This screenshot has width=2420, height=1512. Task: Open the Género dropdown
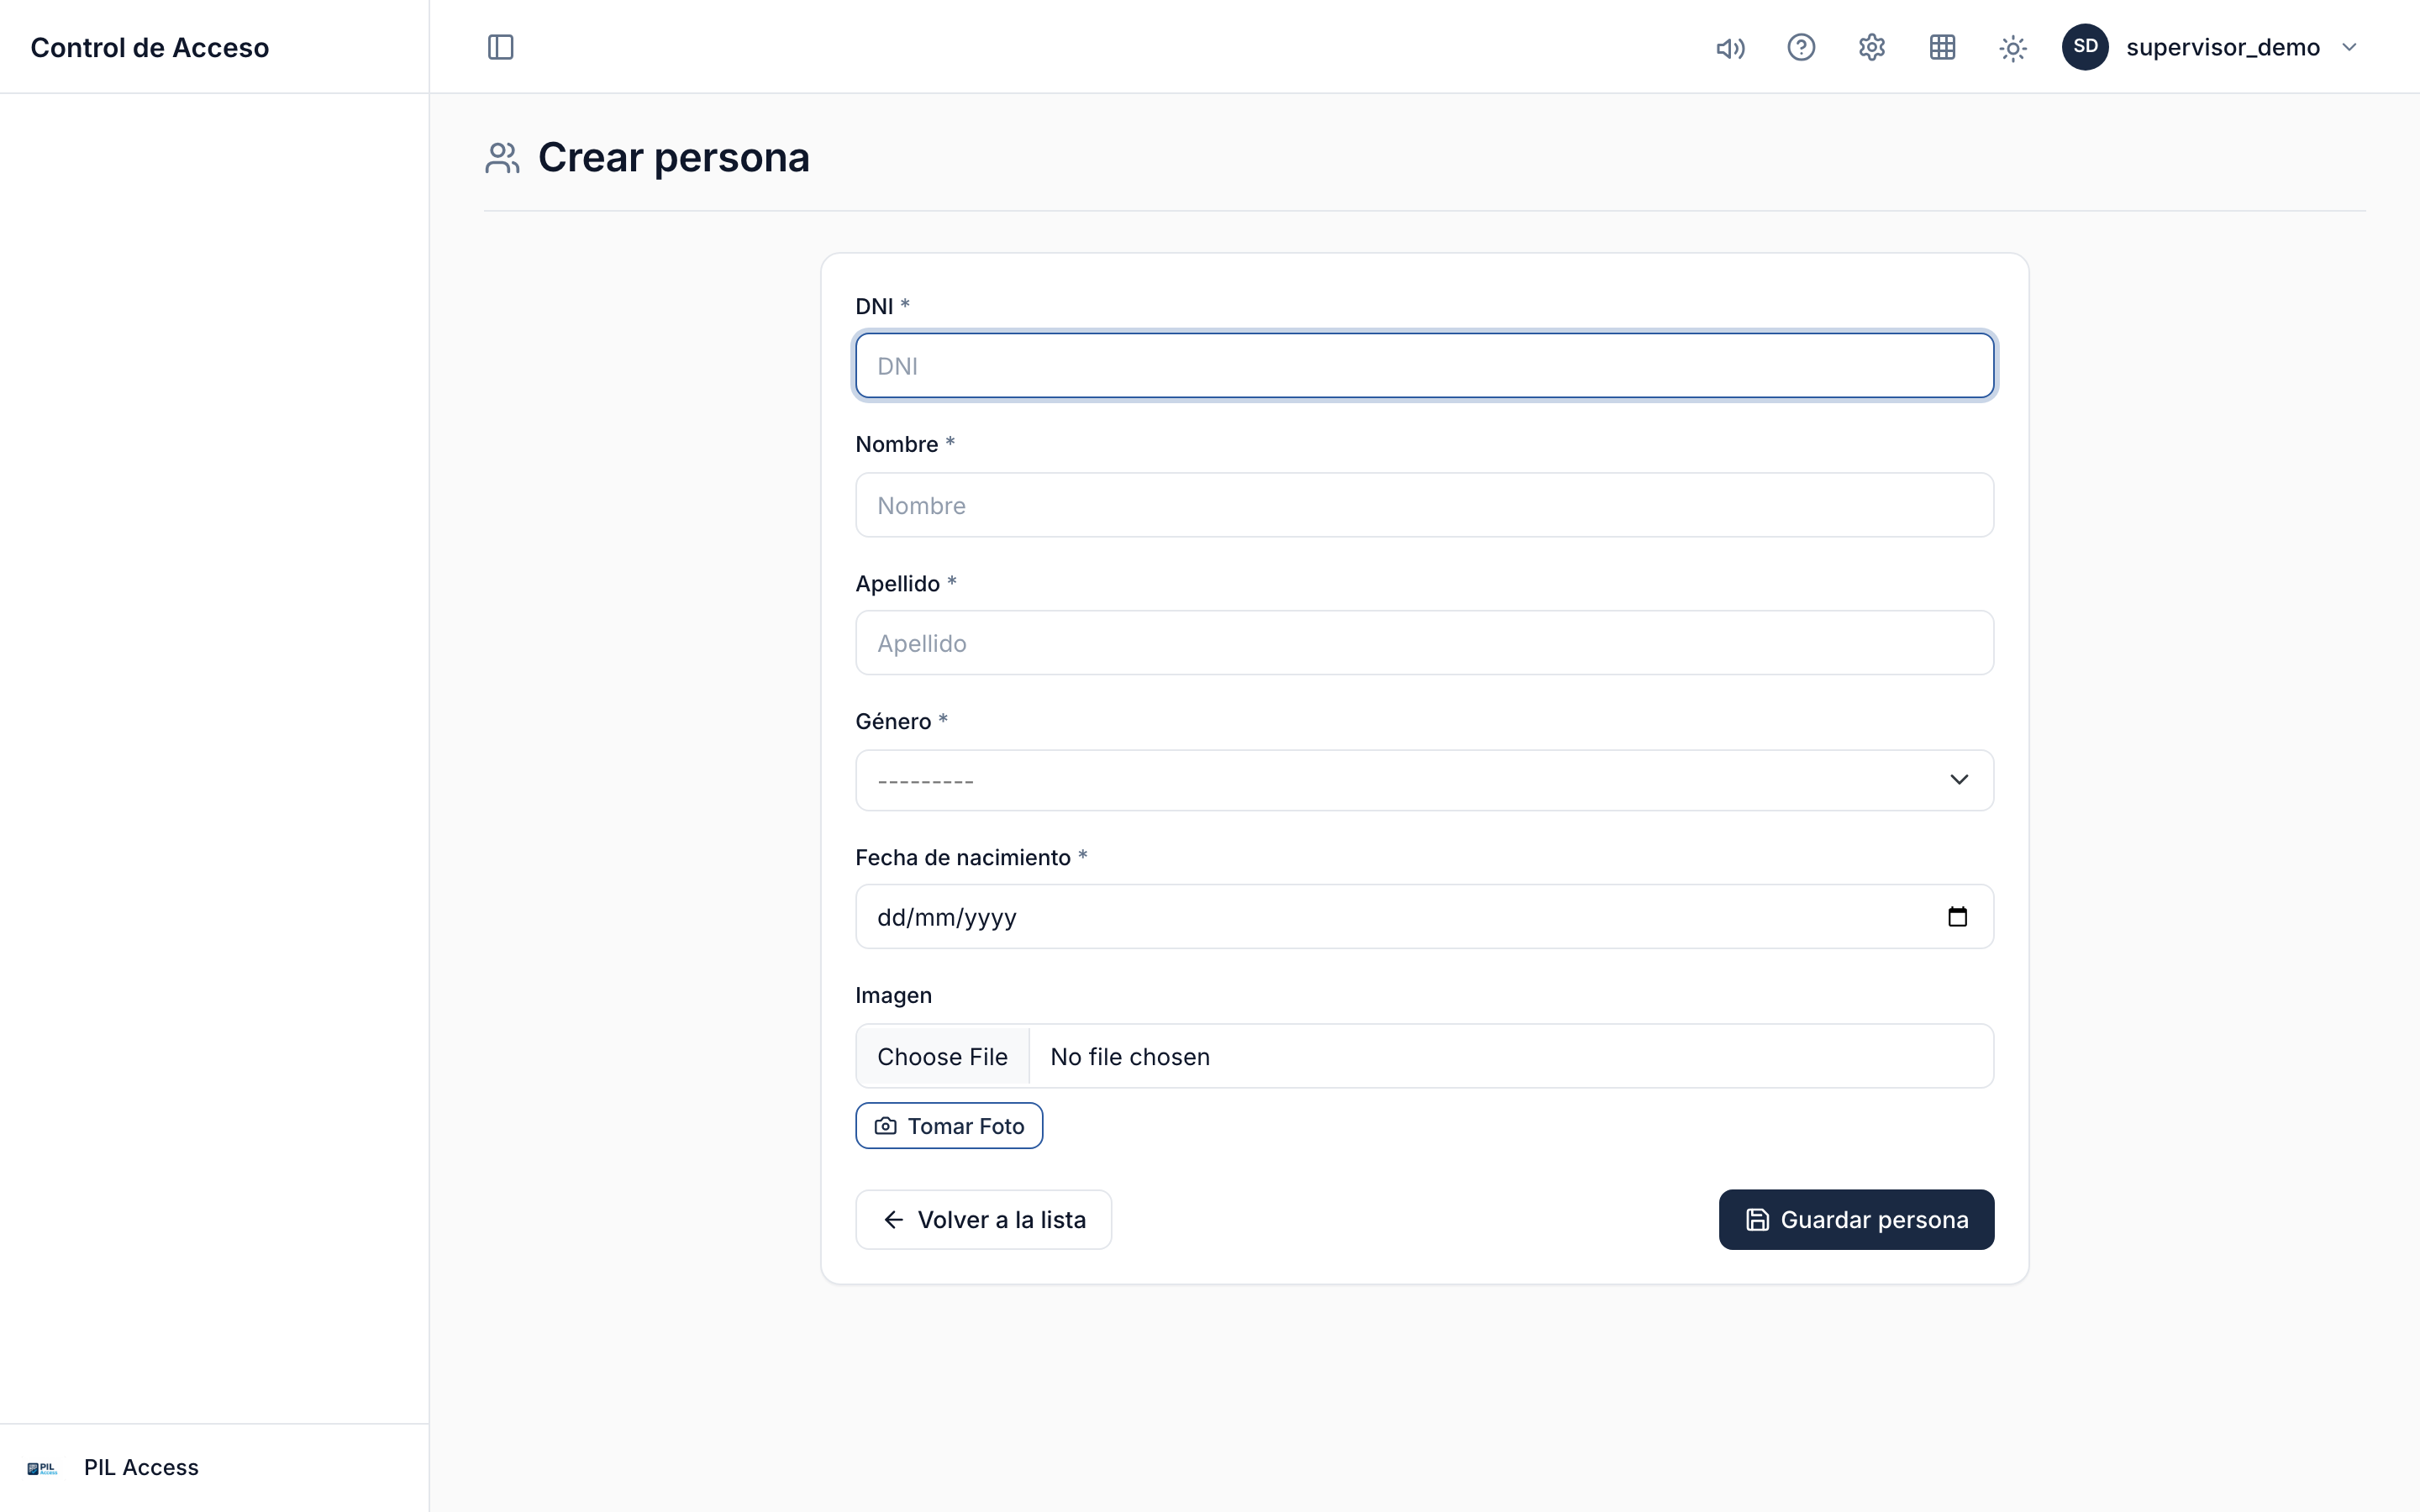(1424, 780)
